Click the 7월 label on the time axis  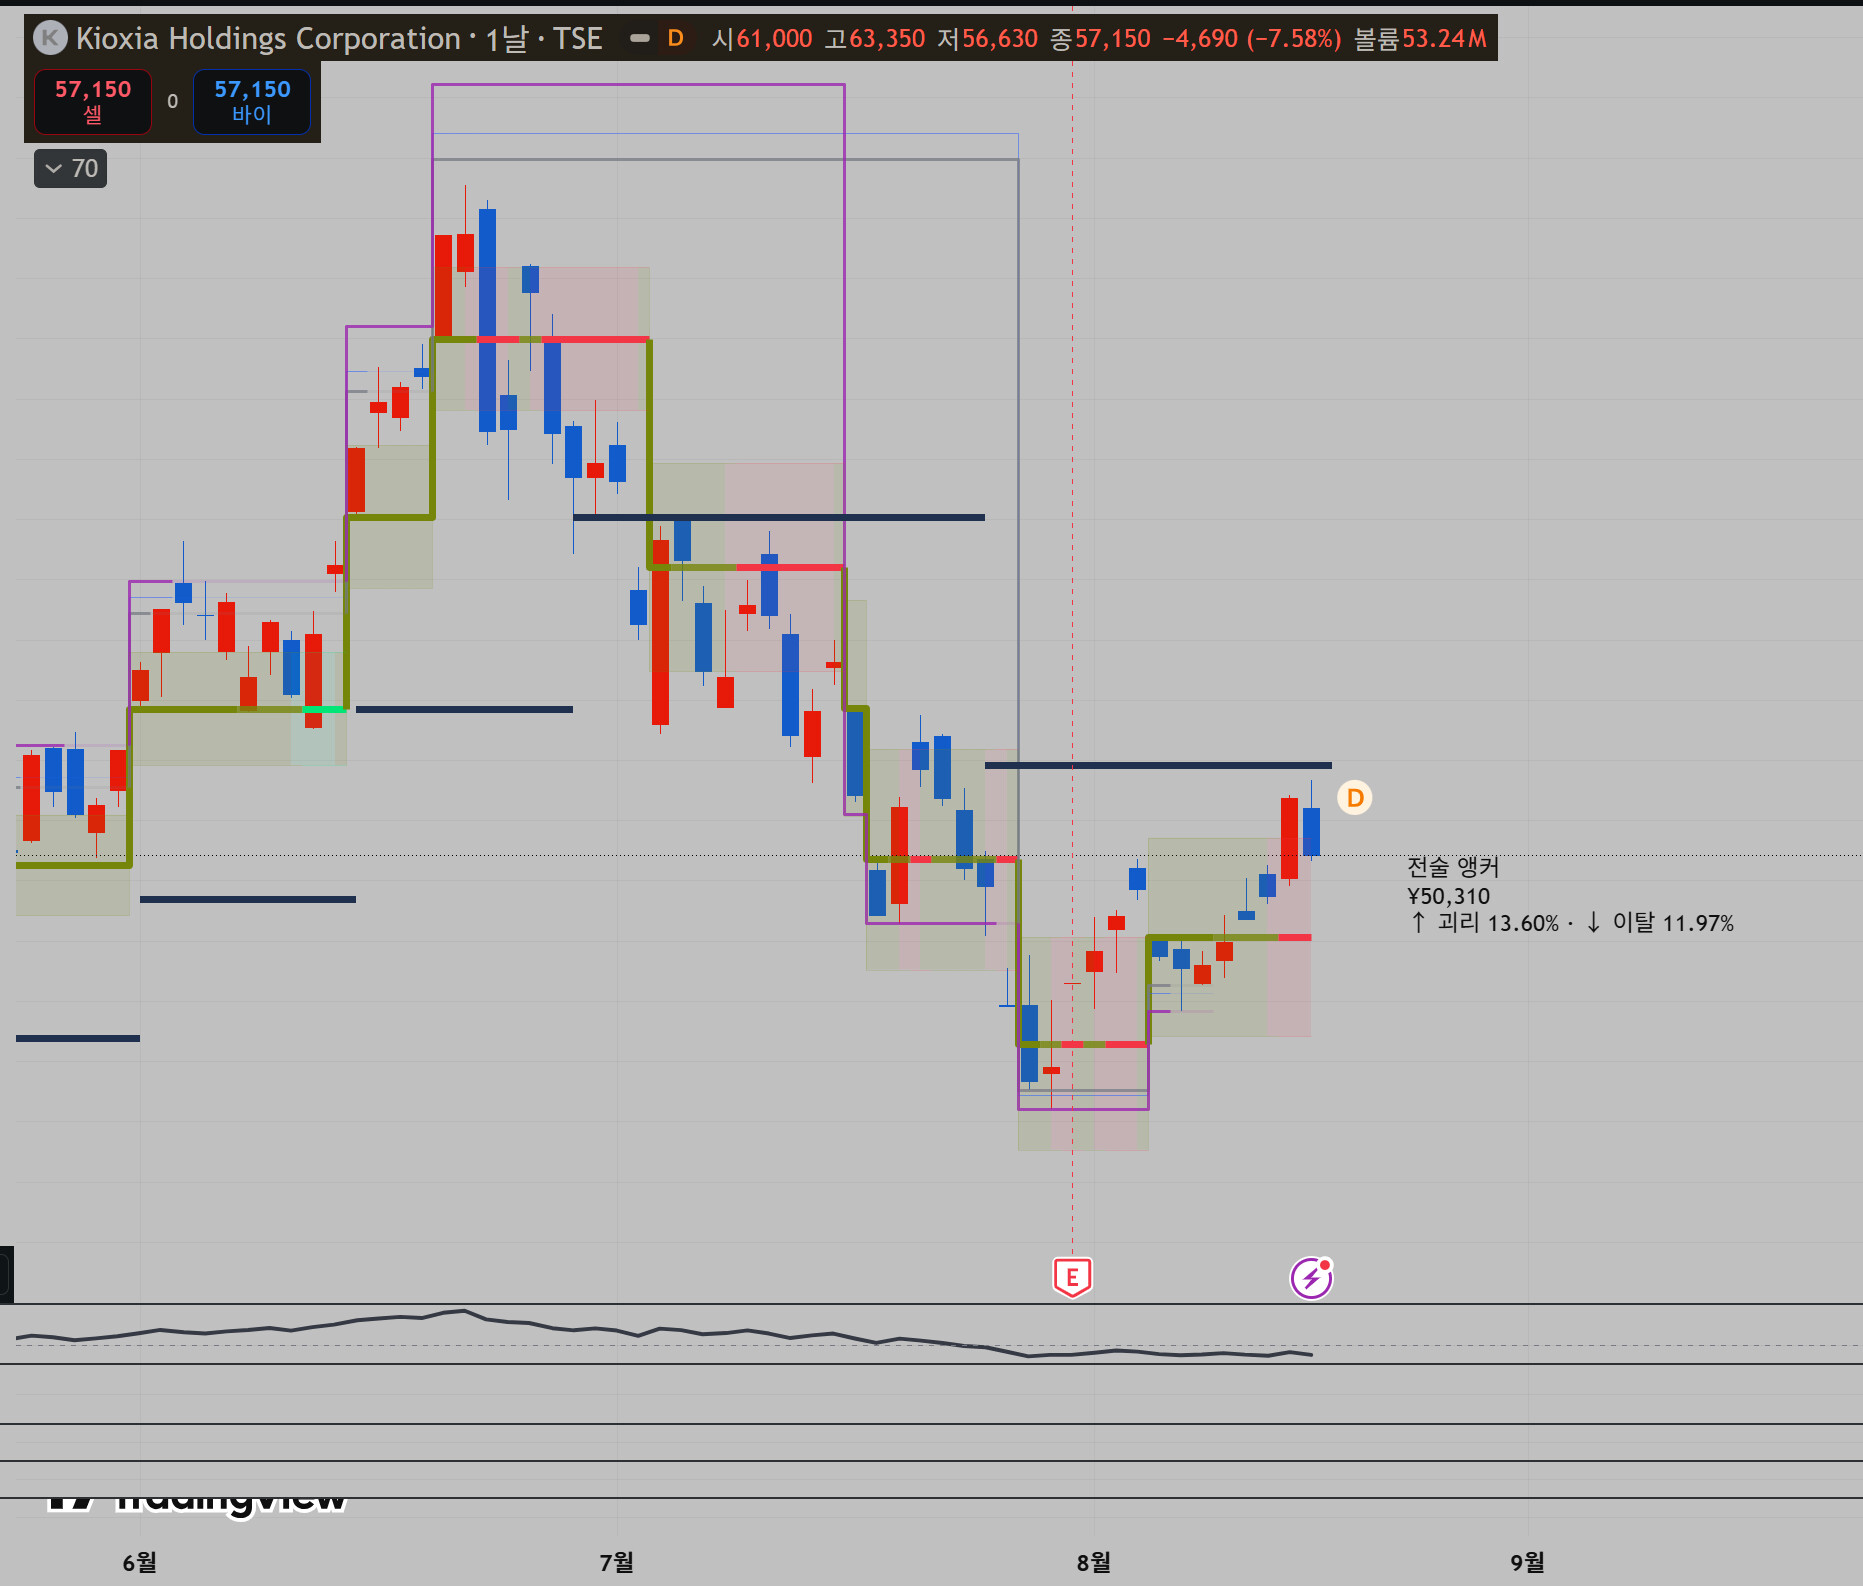pos(617,1562)
